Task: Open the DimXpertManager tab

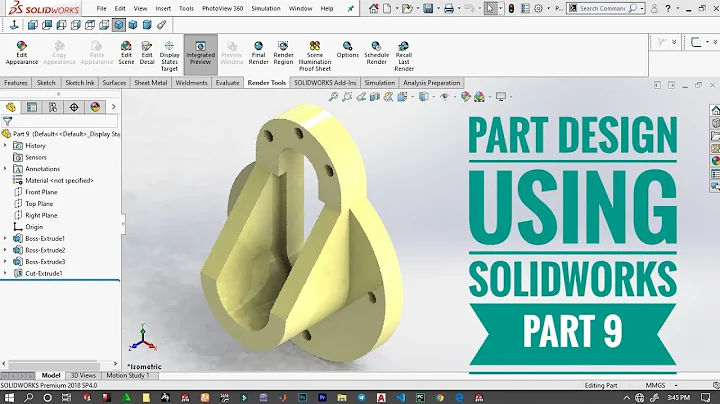Action: [x=74, y=107]
